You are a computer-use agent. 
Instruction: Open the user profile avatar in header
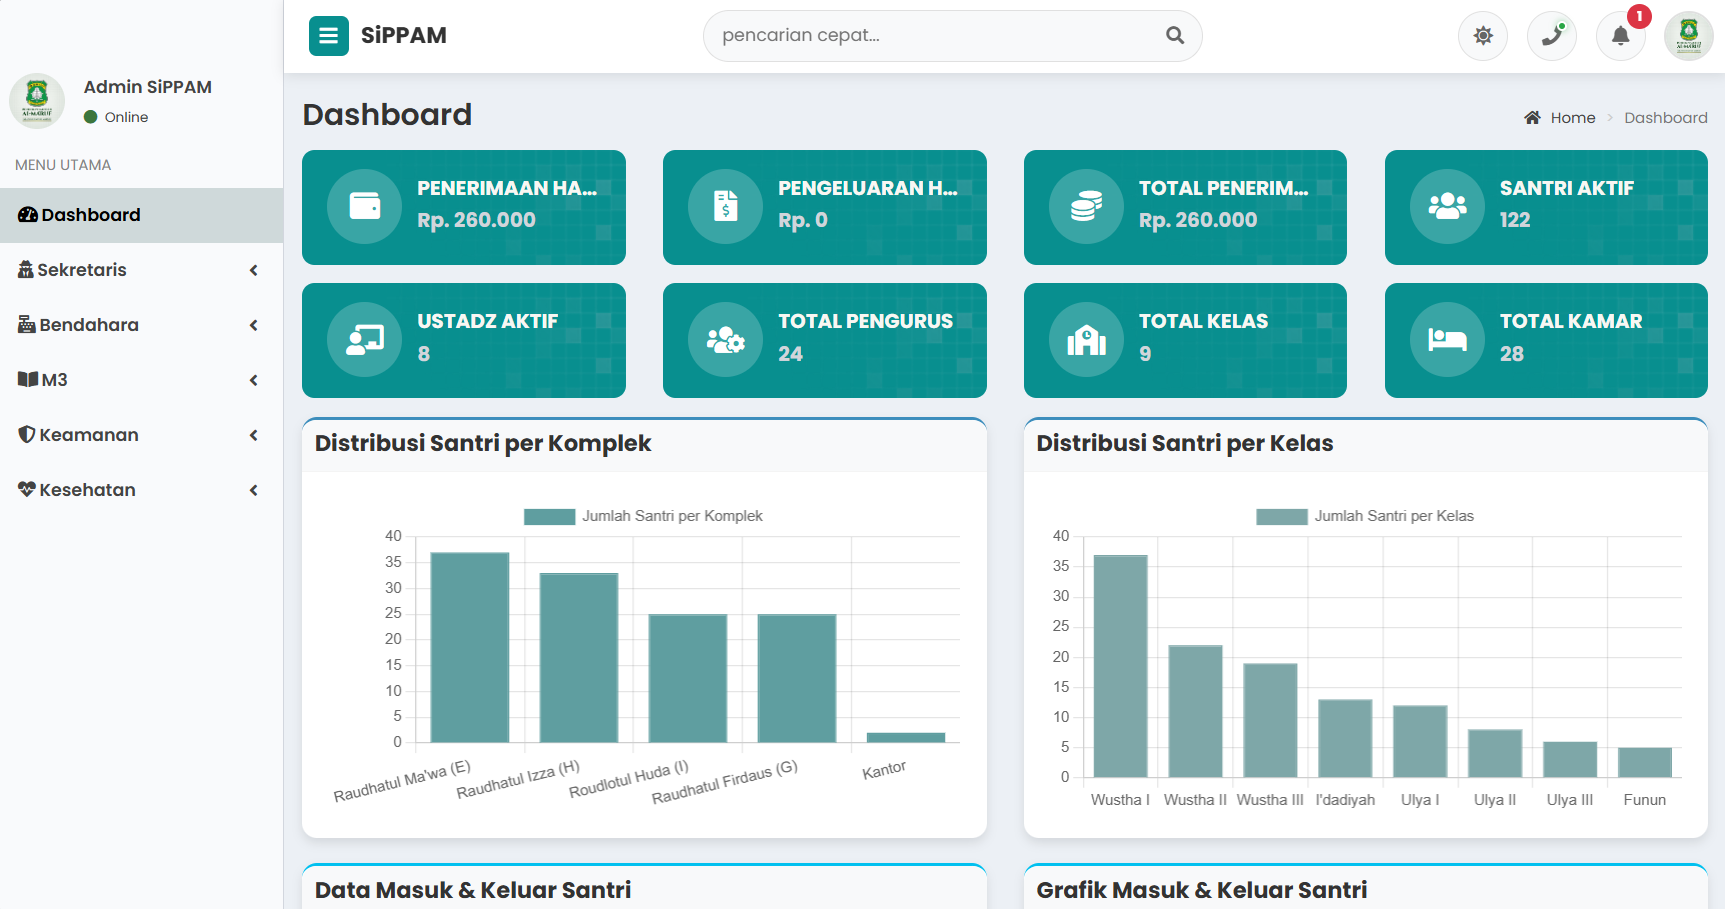tap(1688, 36)
